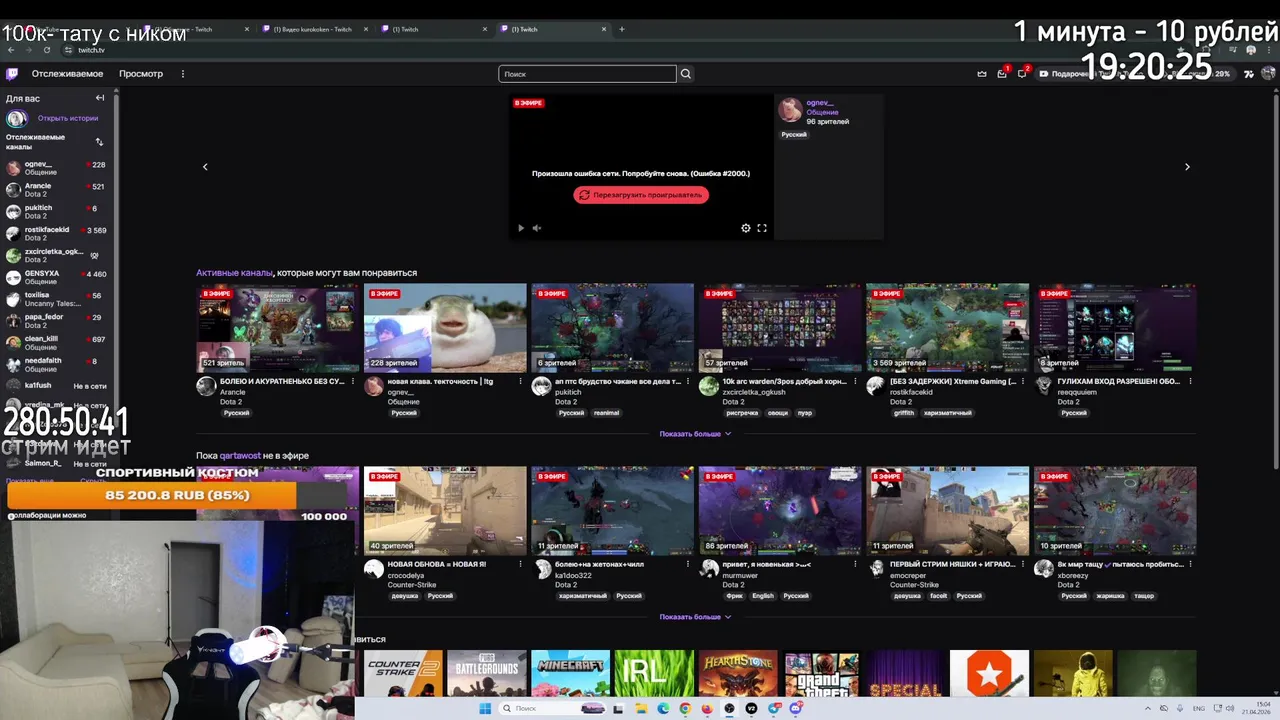Click the English tag on murmuwer card

[763, 596]
